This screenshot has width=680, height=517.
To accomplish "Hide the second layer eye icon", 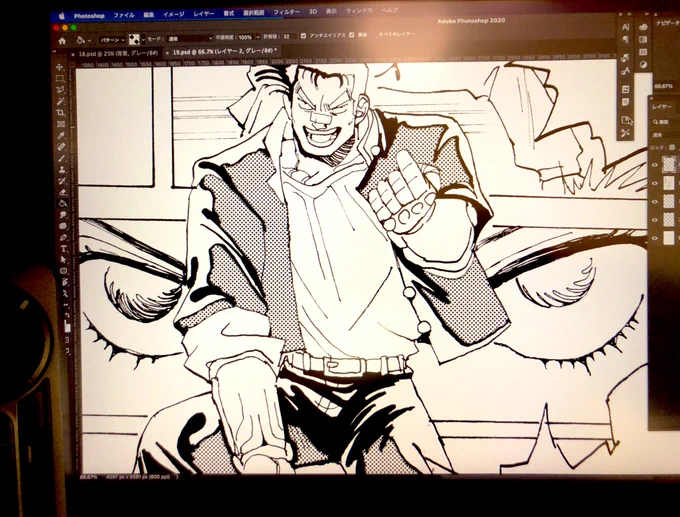I will [x=655, y=183].
